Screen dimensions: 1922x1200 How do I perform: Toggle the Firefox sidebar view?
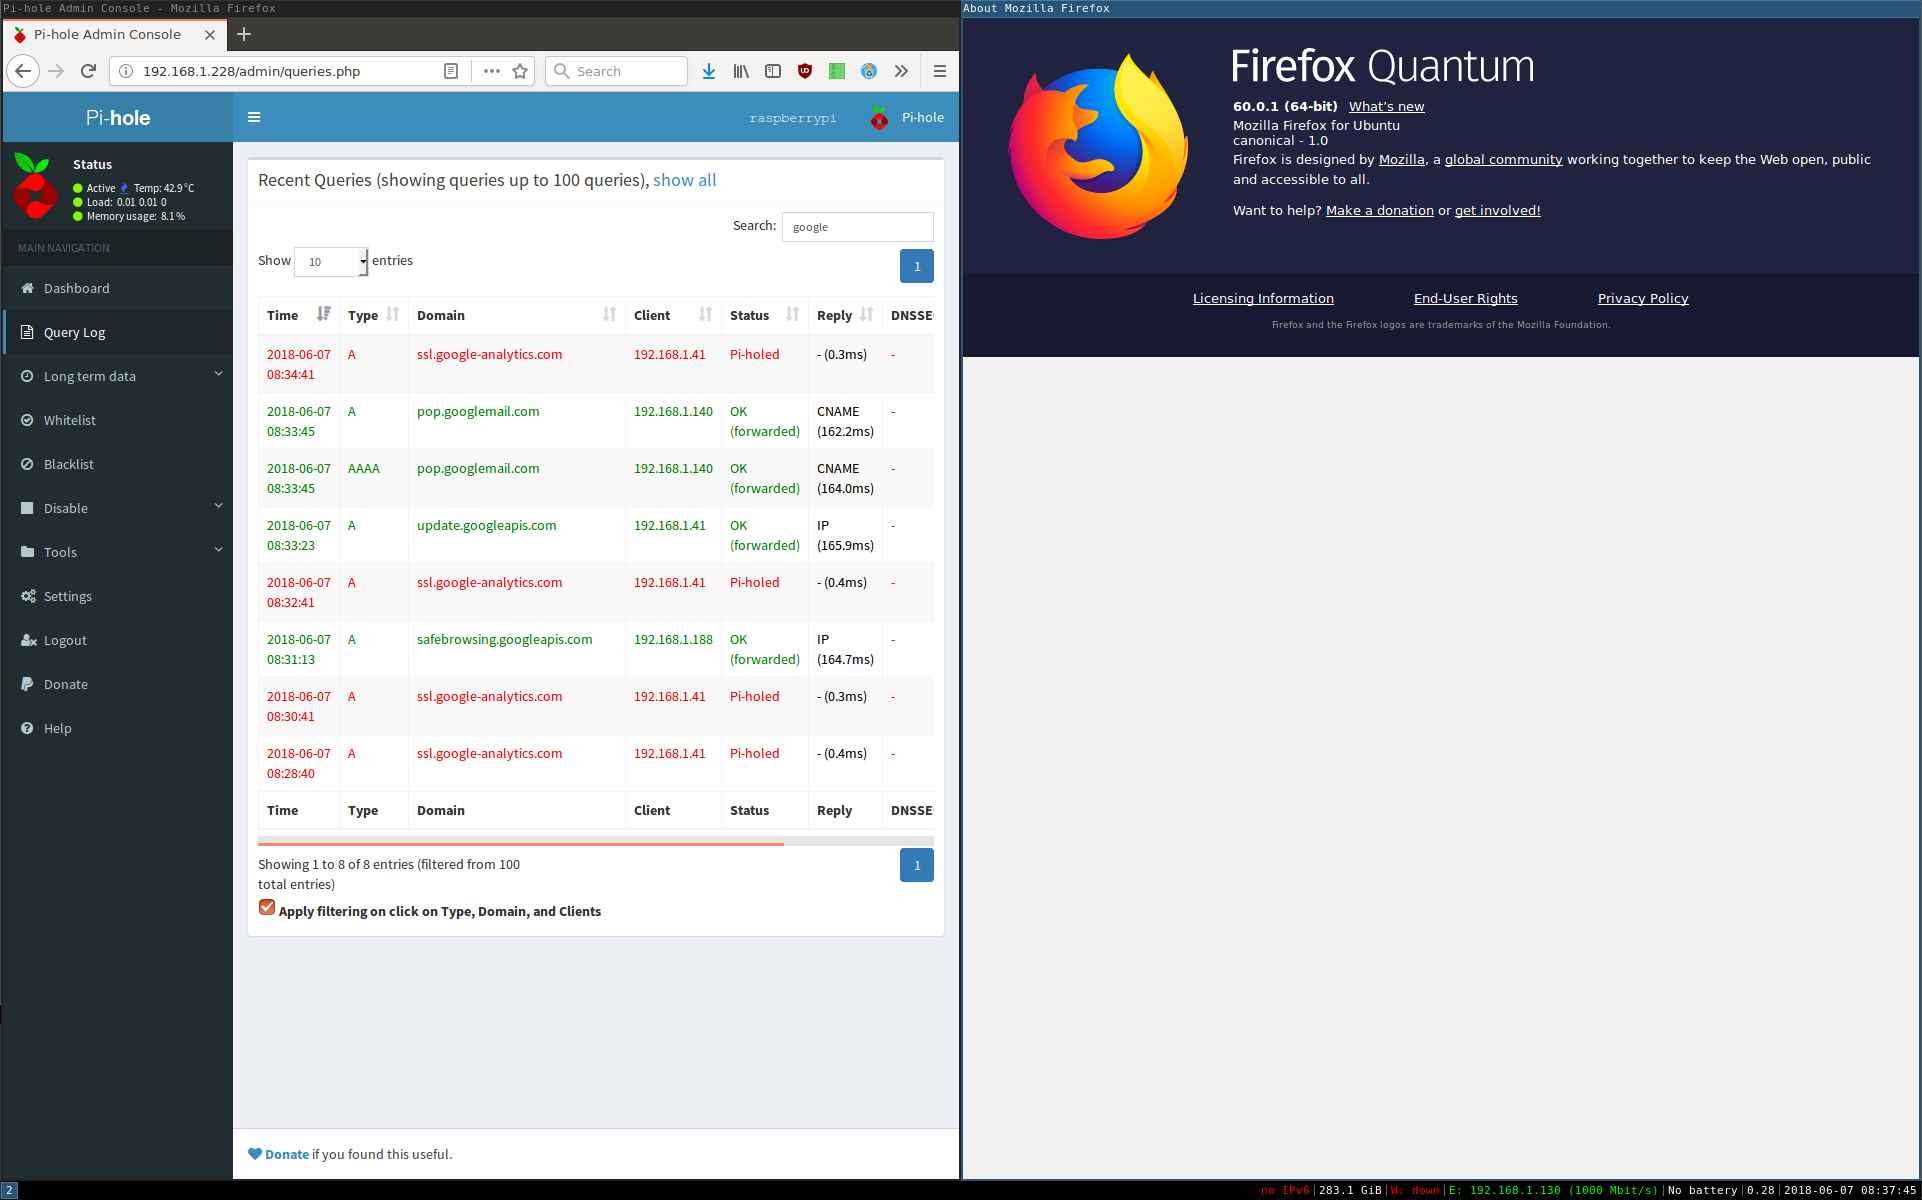(x=772, y=71)
